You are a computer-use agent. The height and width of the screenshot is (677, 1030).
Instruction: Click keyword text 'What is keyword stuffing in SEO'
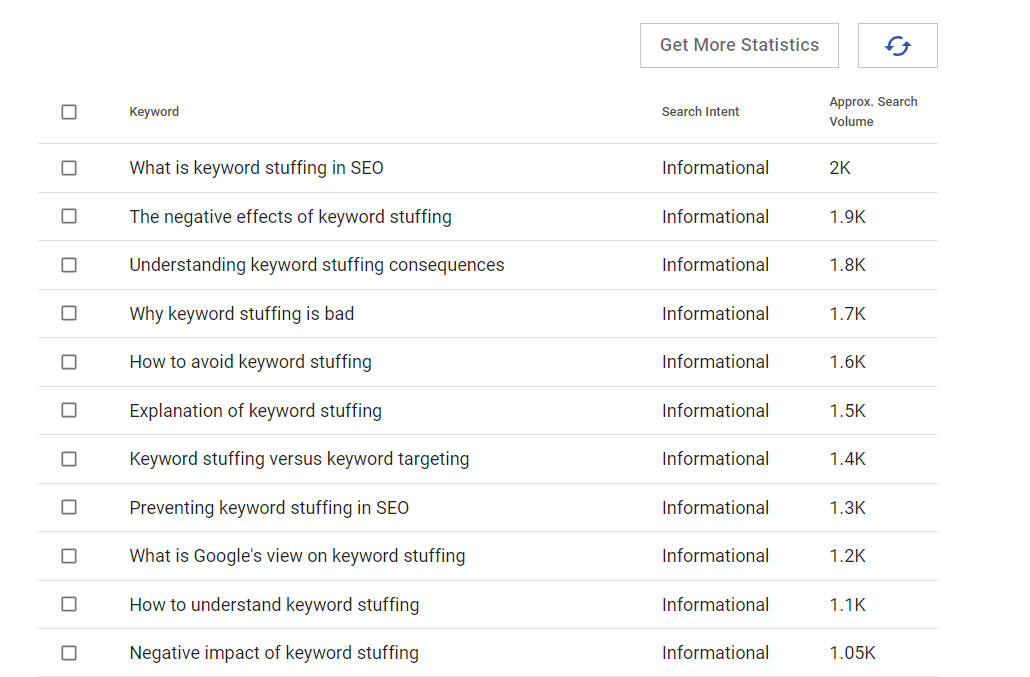coord(256,168)
